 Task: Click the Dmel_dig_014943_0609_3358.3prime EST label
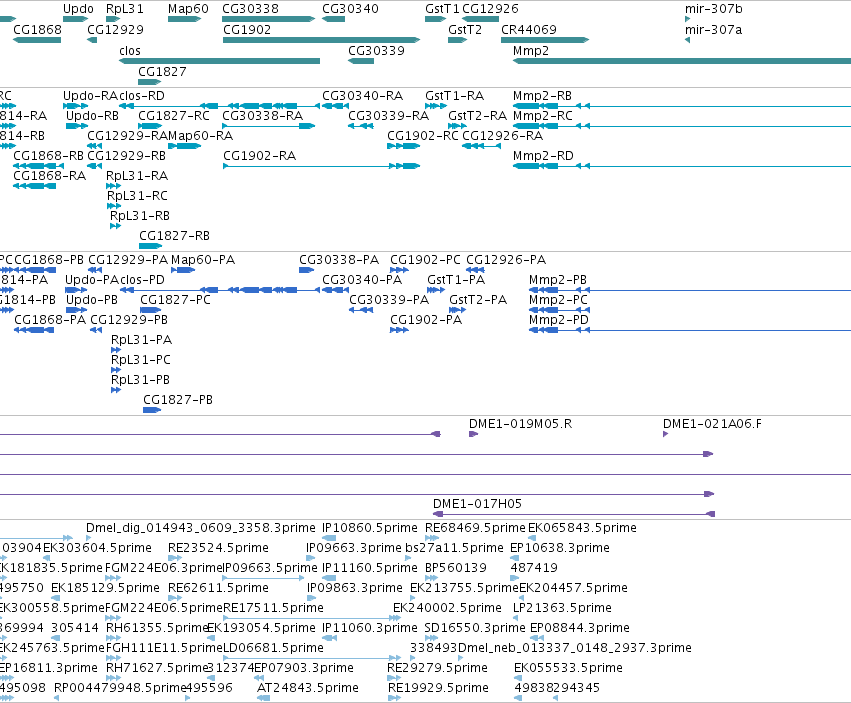click(201, 528)
